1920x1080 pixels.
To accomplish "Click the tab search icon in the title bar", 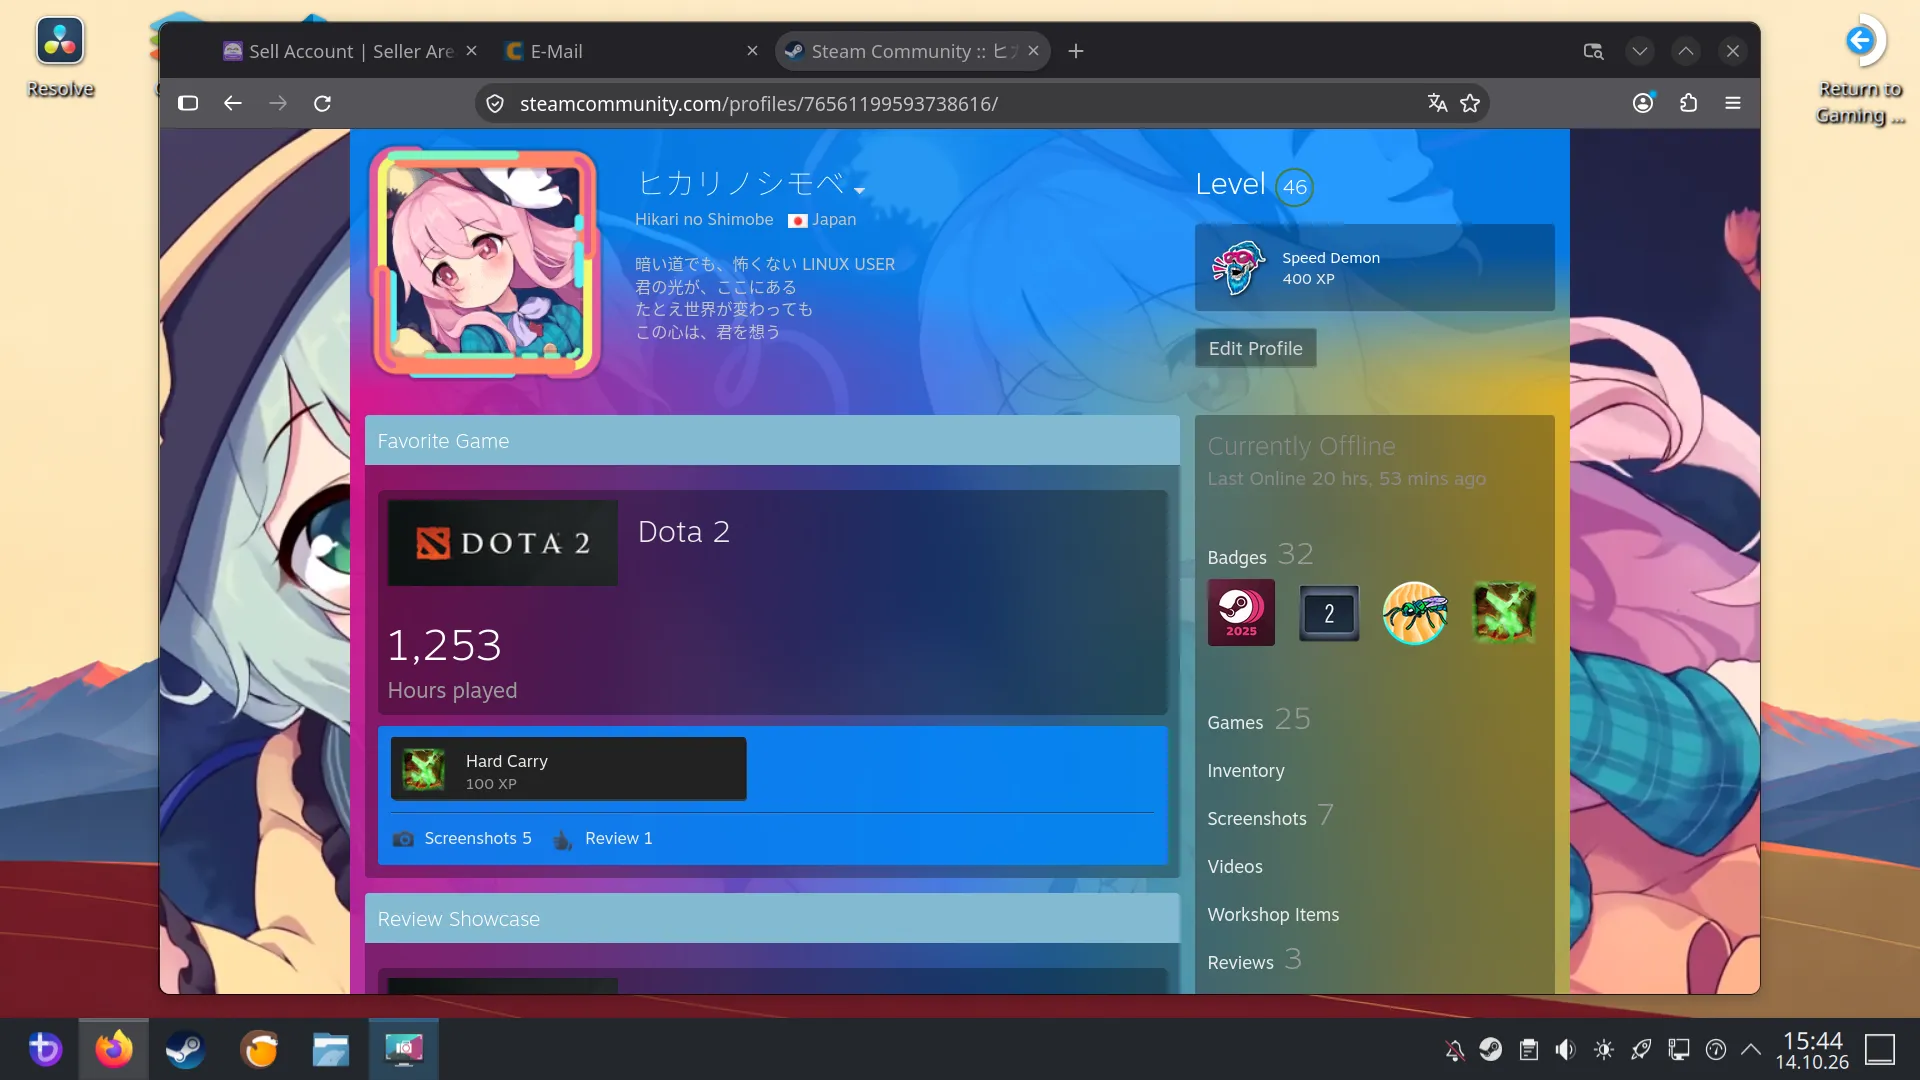I will tap(1593, 51).
